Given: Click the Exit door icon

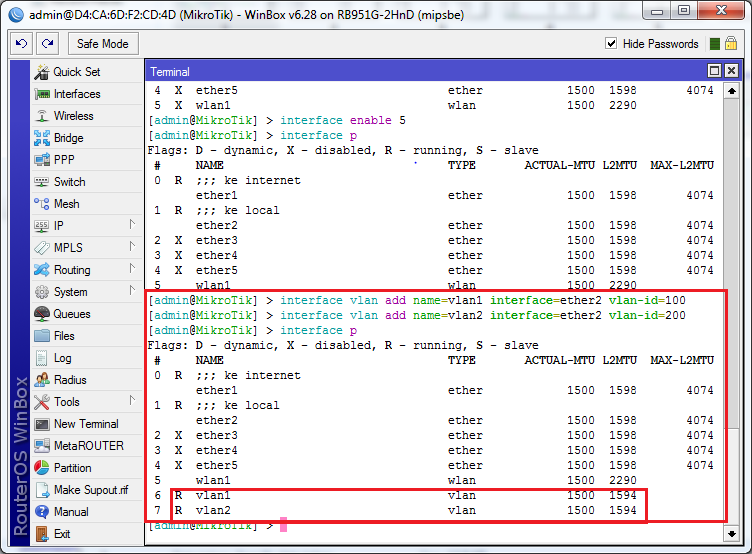Looking at the screenshot, I should [x=42, y=534].
